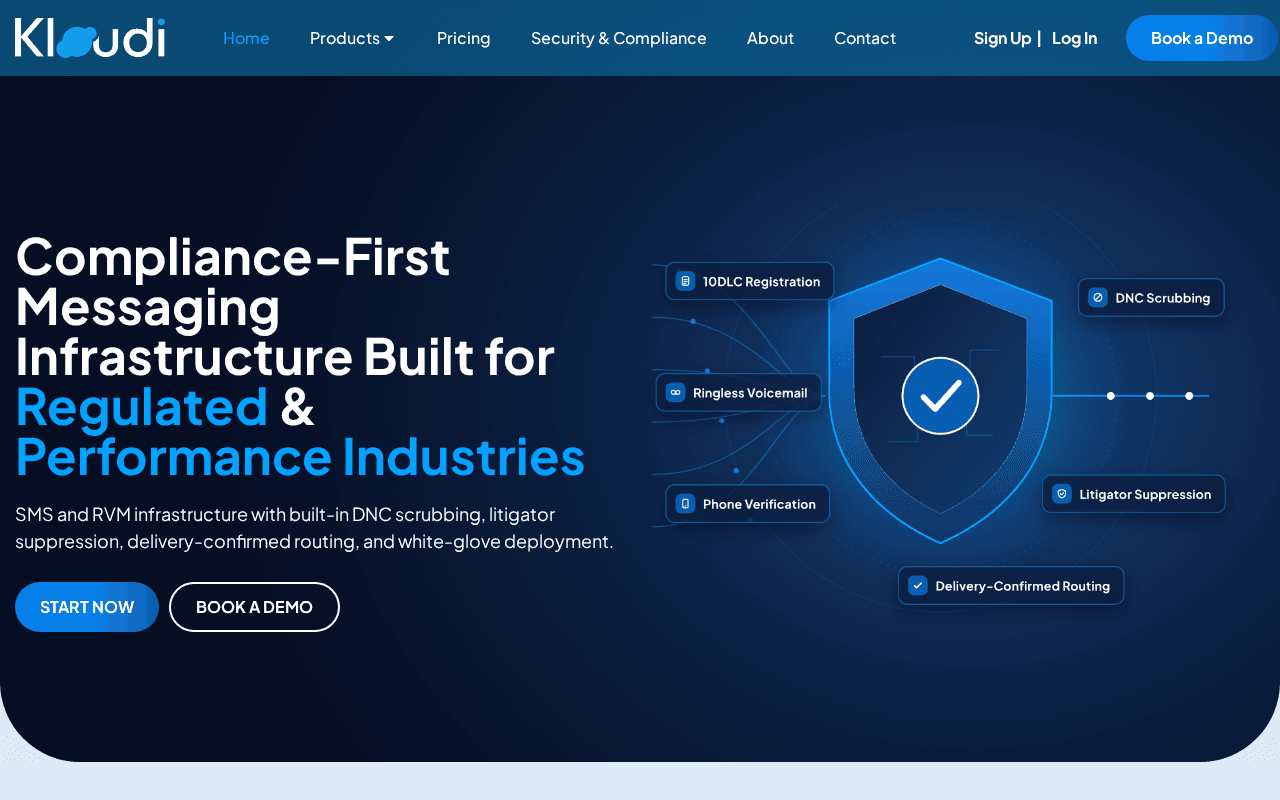
Task: Click the "Litigator Suppression" label
Action: (x=1145, y=495)
